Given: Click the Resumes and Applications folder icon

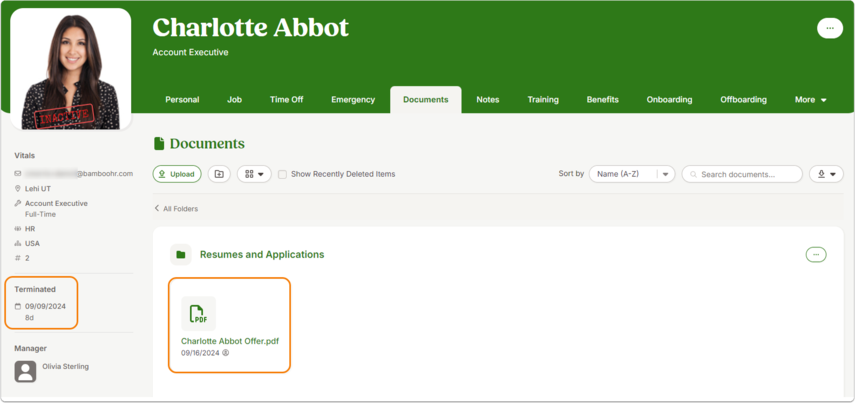Looking at the screenshot, I should click(x=180, y=255).
